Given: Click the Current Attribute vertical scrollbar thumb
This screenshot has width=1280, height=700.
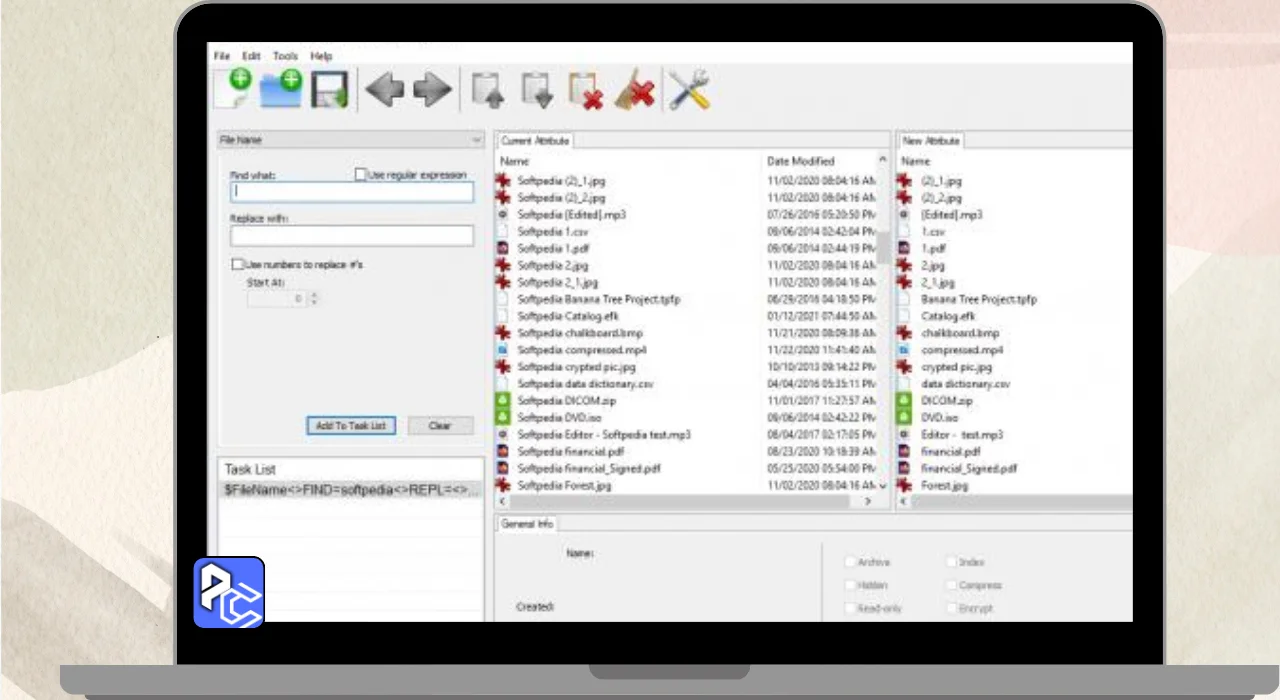Looking at the screenshot, I should pos(883,247).
